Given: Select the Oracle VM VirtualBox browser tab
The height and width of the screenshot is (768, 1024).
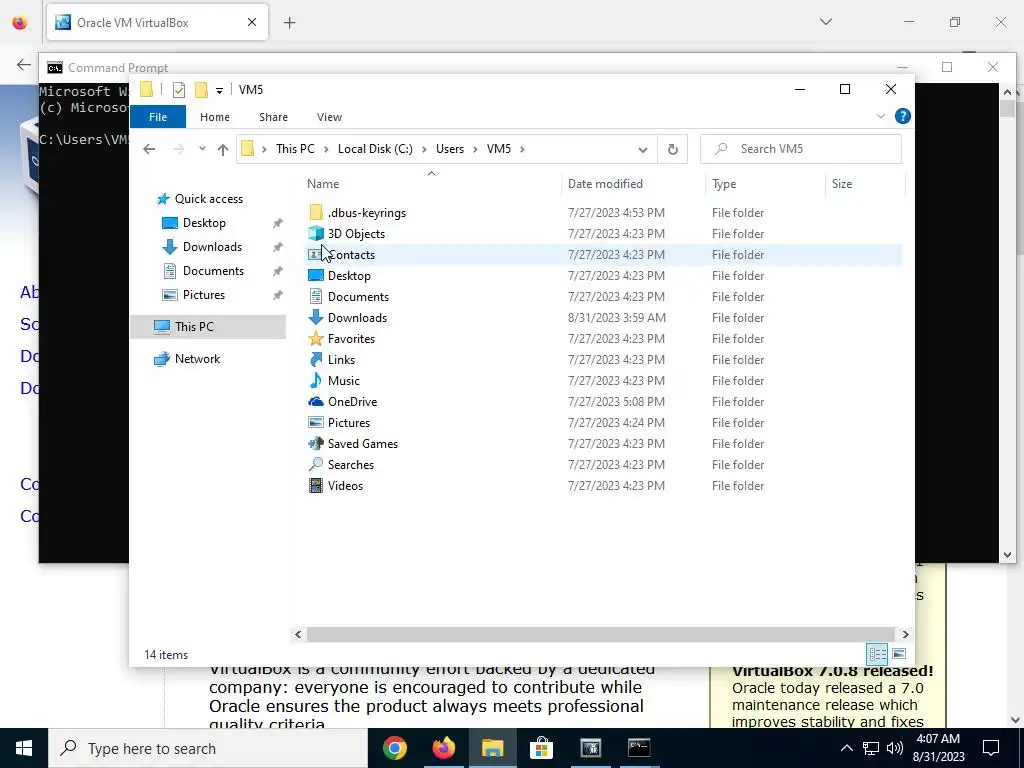Looking at the screenshot, I should point(157,22).
